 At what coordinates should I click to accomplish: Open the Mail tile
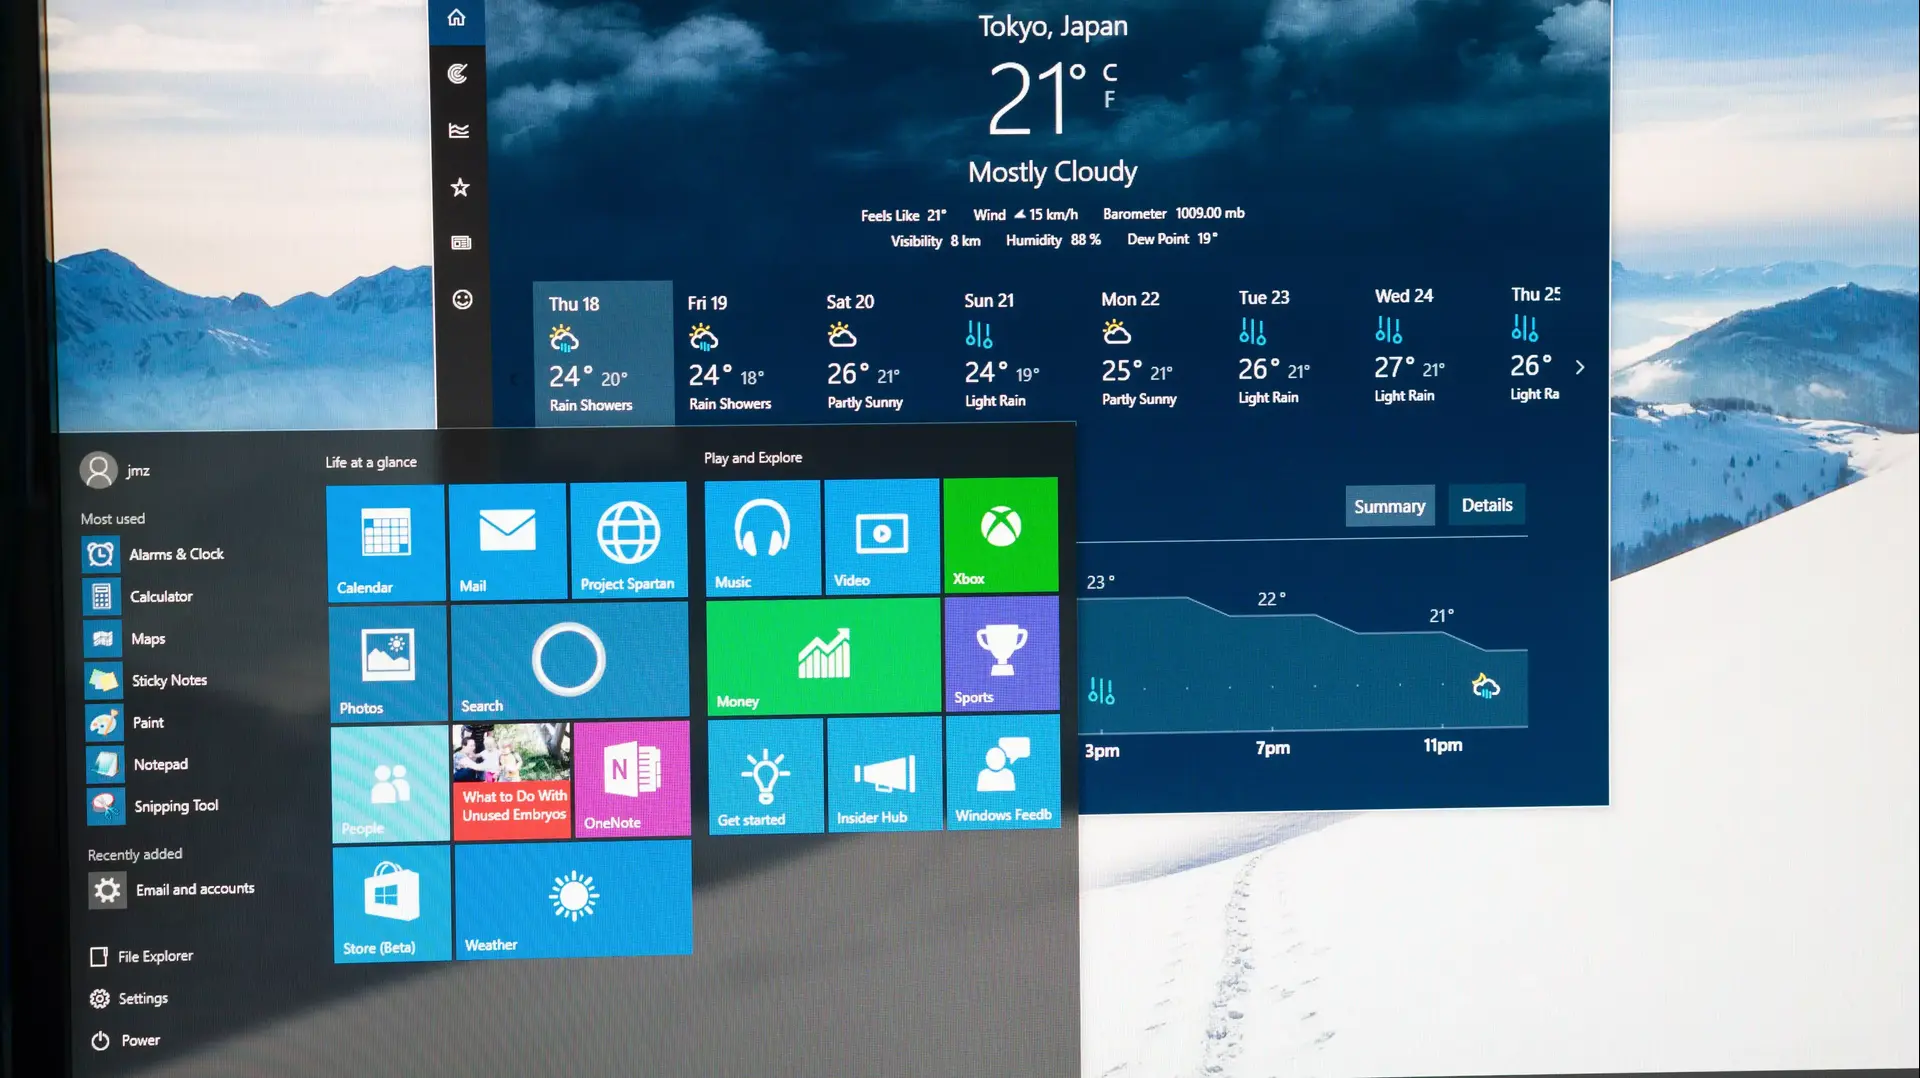pos(508,541)
